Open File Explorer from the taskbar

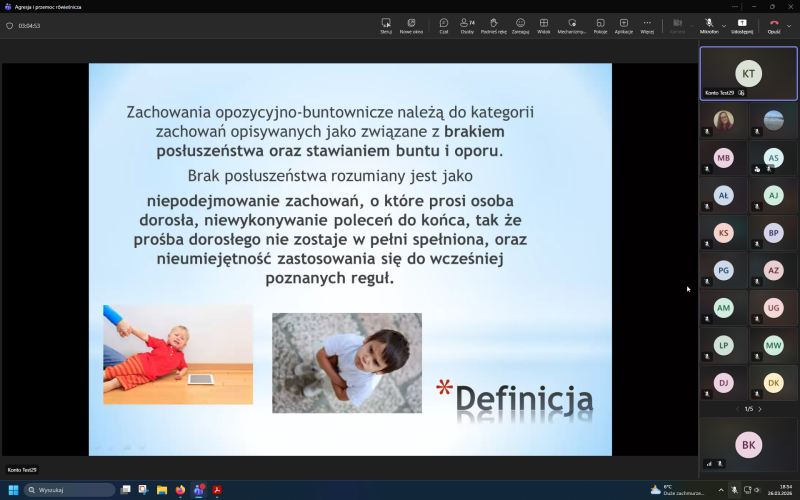(x=162, y=490)
